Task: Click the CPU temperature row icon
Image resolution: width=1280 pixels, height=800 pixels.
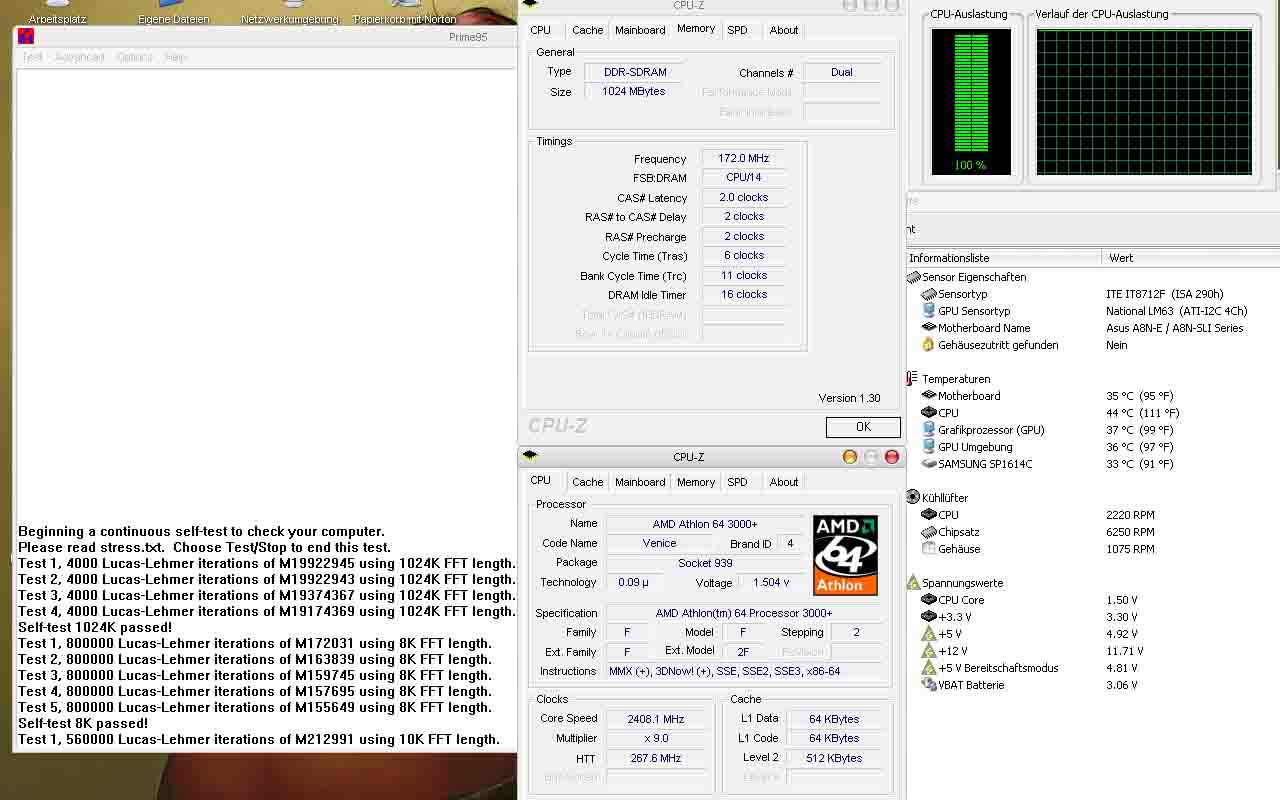Action: click(x=929, y=413)
